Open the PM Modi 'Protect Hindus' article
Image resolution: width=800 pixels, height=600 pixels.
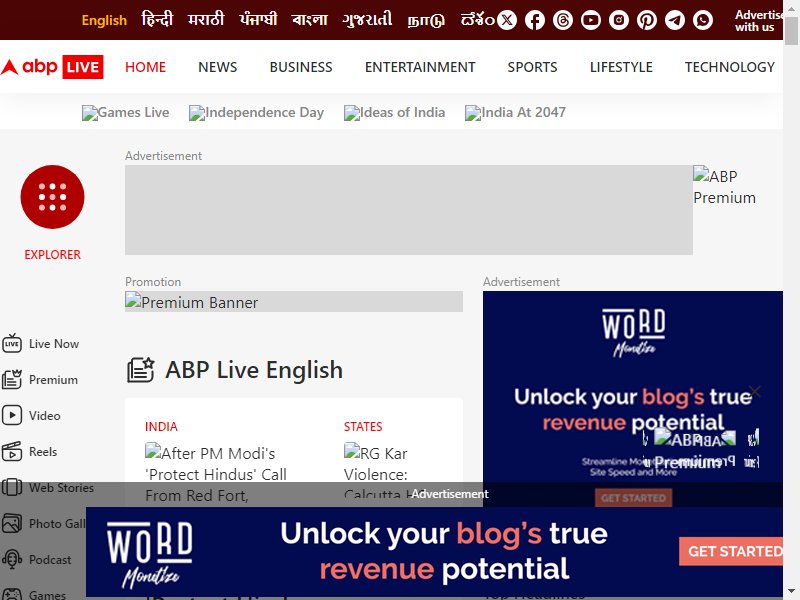[216, 474]
